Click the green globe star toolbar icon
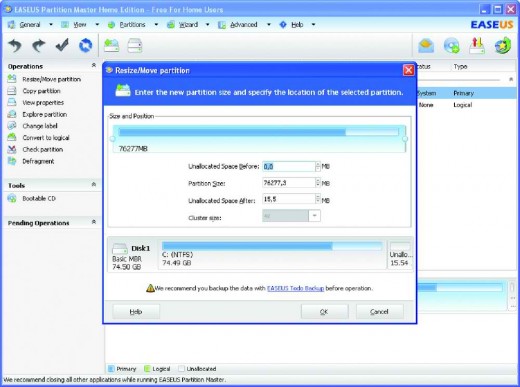The height and width of the screenshot is (387, 520). coord(503,46)
